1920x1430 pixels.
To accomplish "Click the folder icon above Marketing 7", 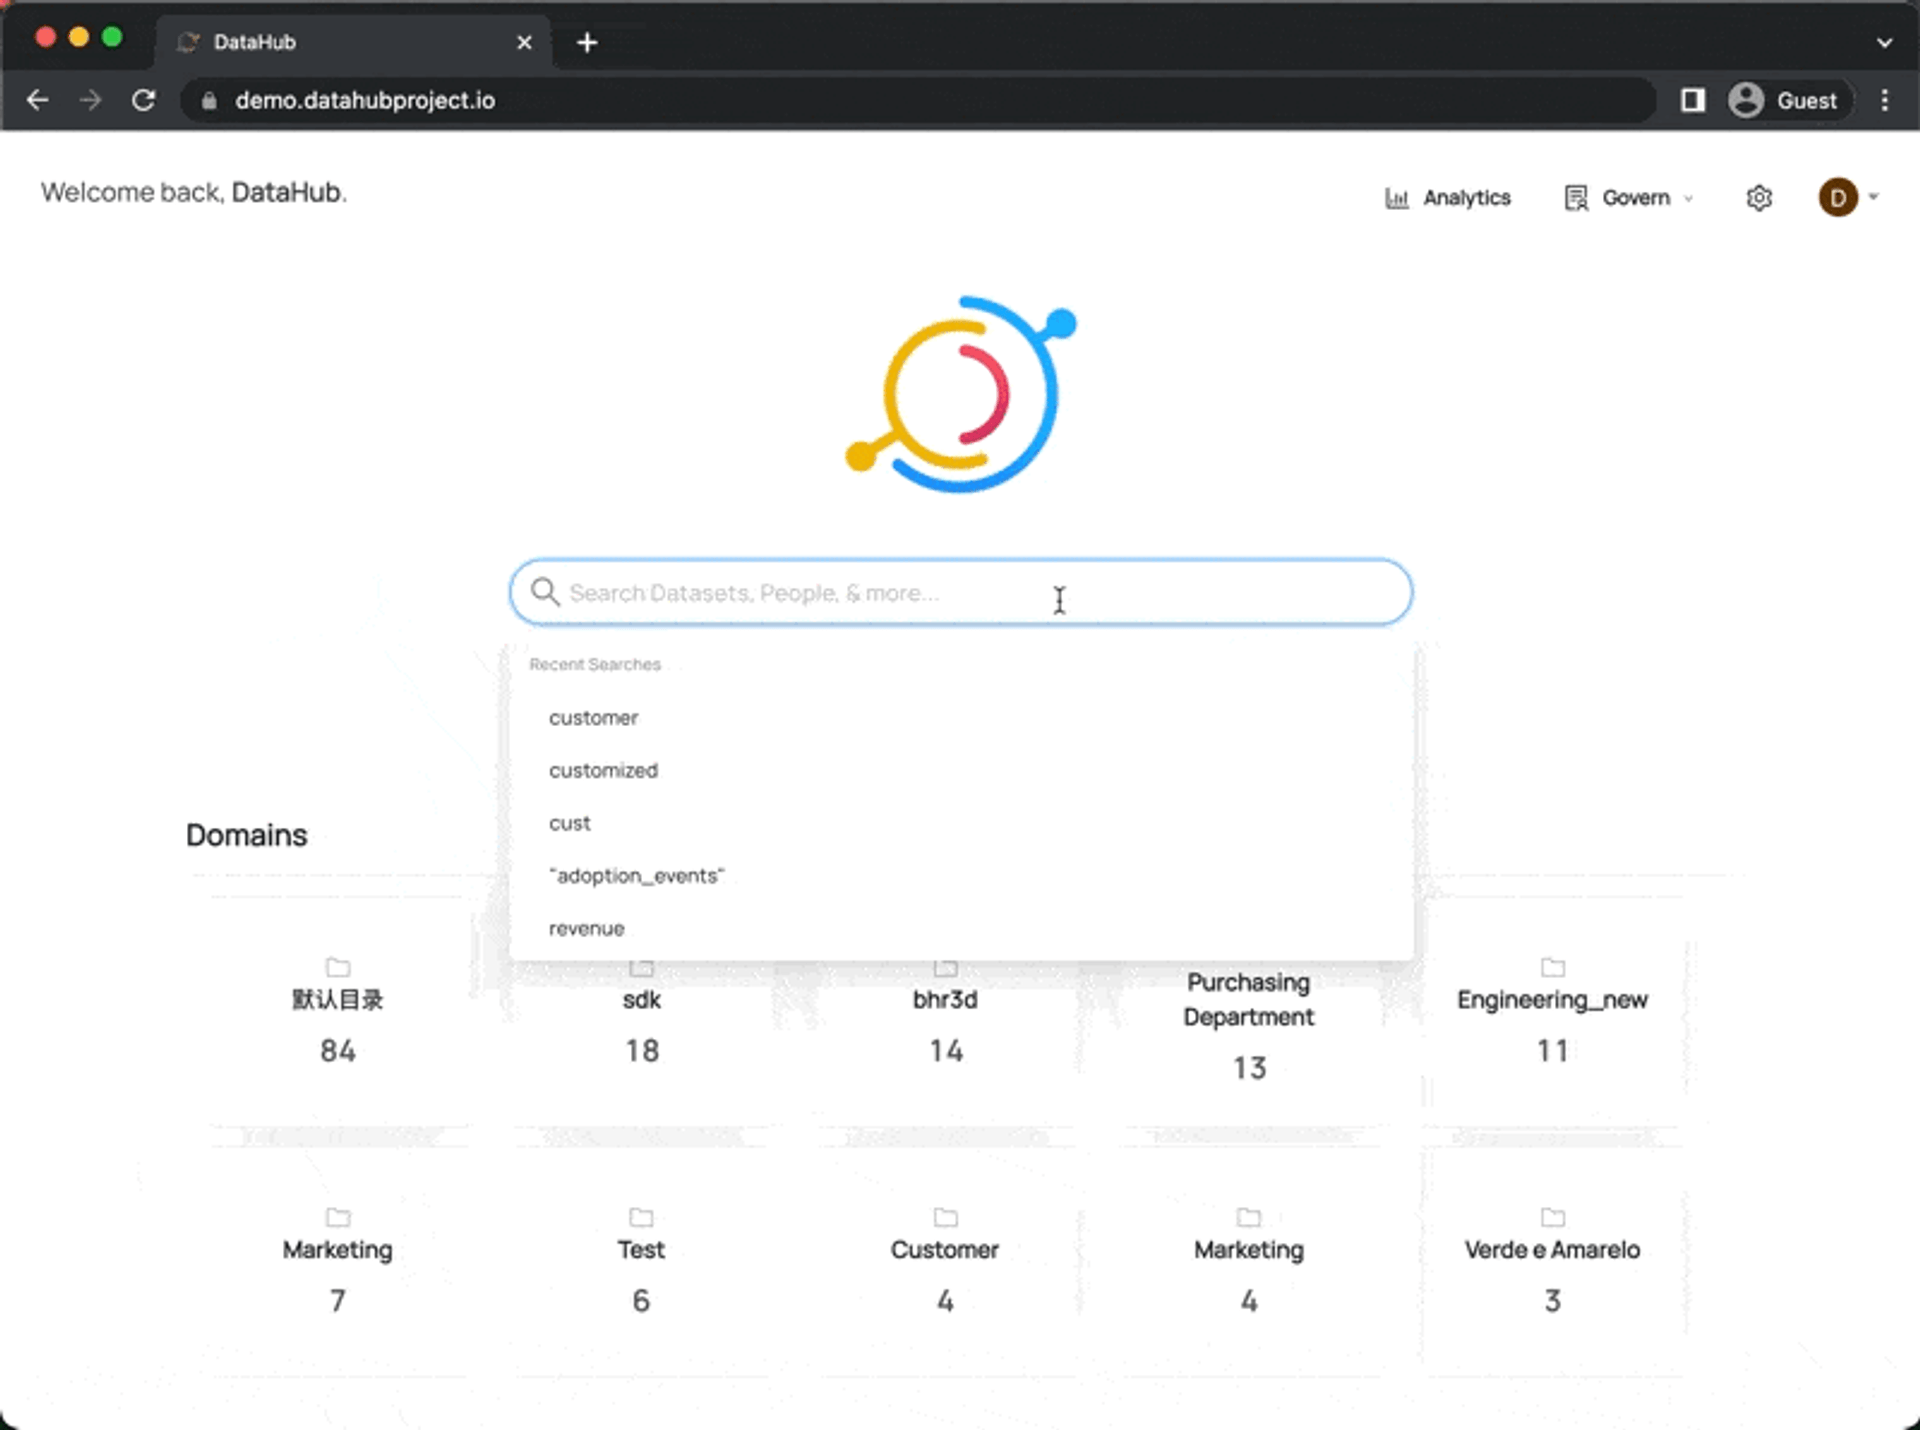I will click(x=338, y=1217).
